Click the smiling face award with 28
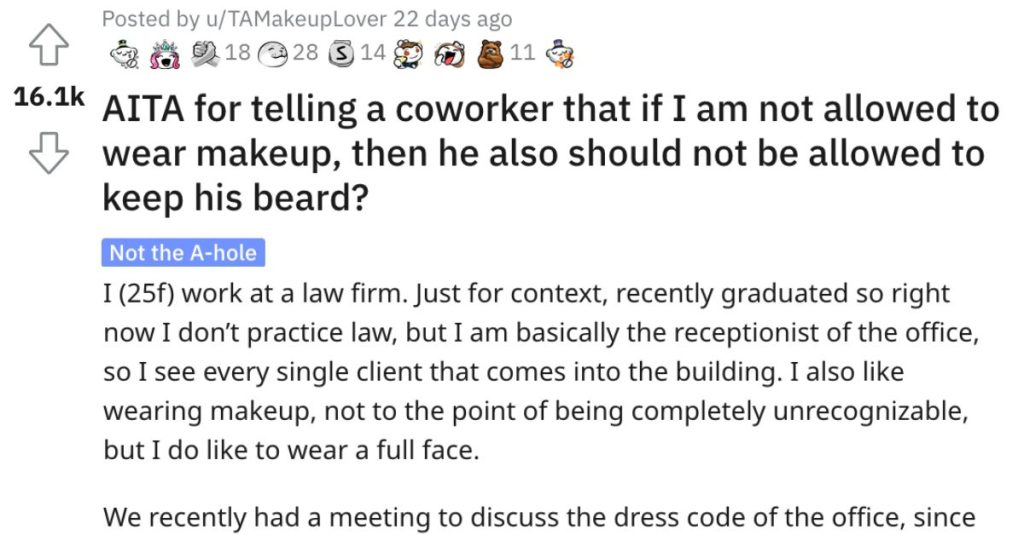 tap(273, 53)
